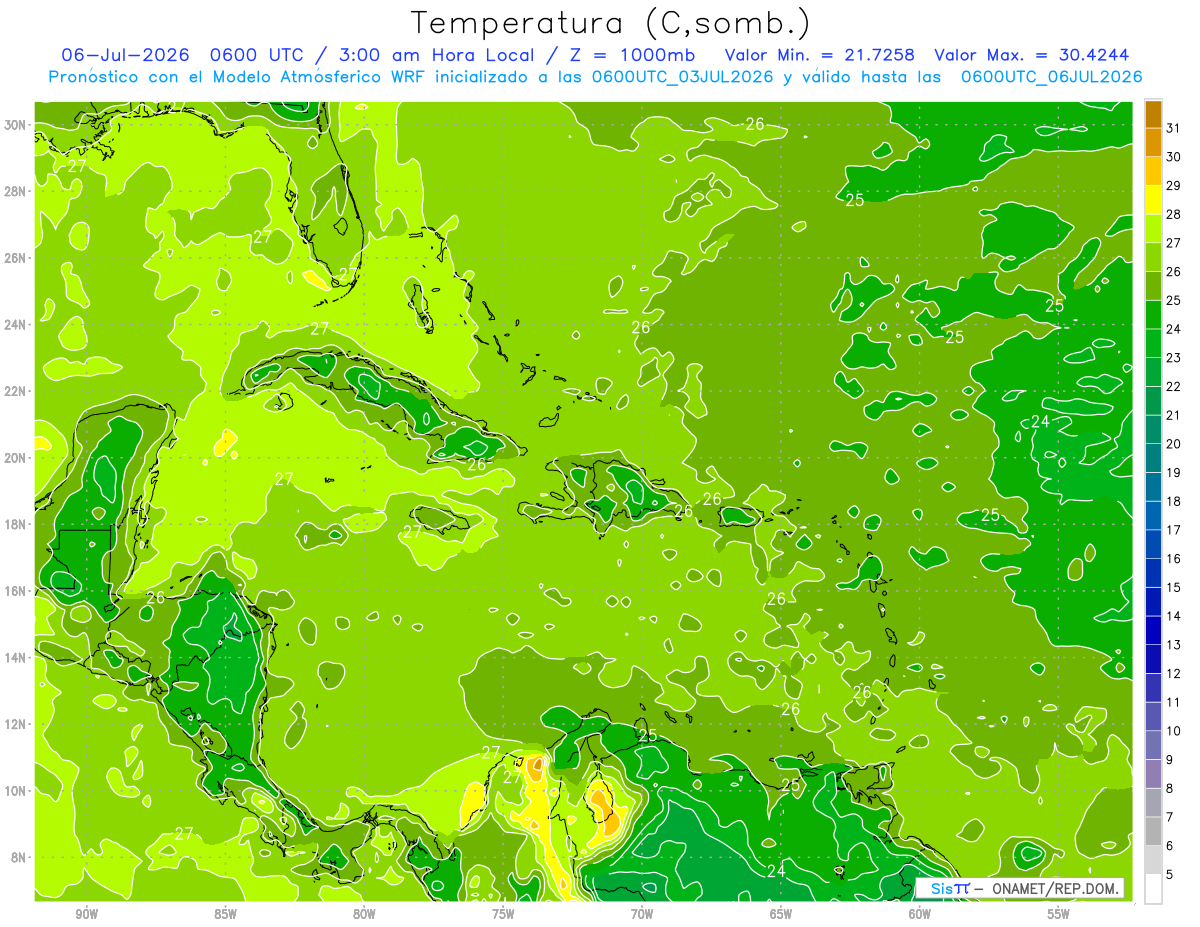Click the "26N" latitude axis label

tap(17, 258)
